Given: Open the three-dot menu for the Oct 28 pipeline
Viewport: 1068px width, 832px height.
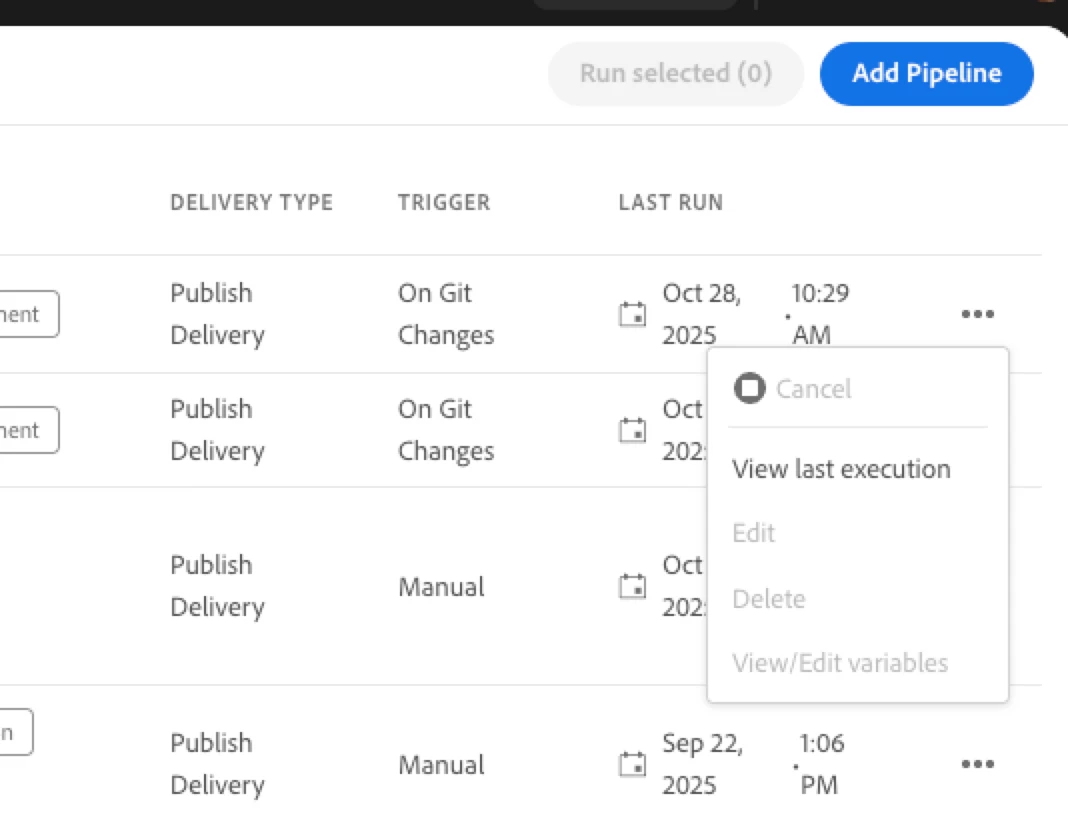Looking at the screenshot, I should [x=977, y=314].
